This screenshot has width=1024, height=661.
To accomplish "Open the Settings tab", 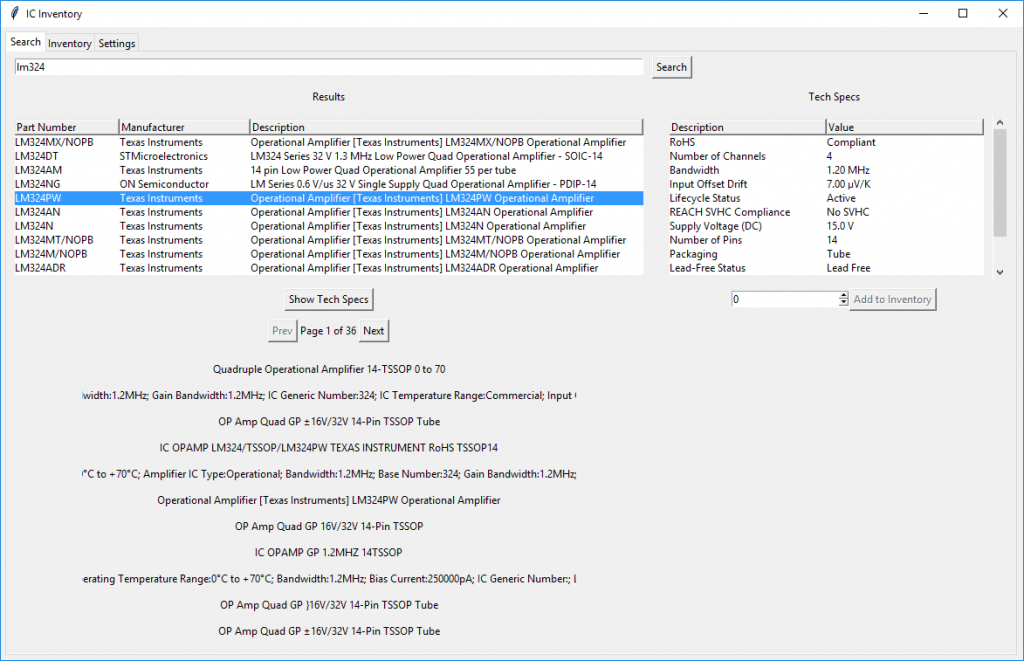I will 116,43.
